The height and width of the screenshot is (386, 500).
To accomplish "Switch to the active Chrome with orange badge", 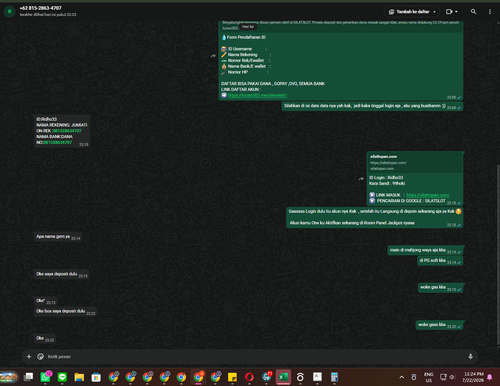I will [x=199, y=377].
